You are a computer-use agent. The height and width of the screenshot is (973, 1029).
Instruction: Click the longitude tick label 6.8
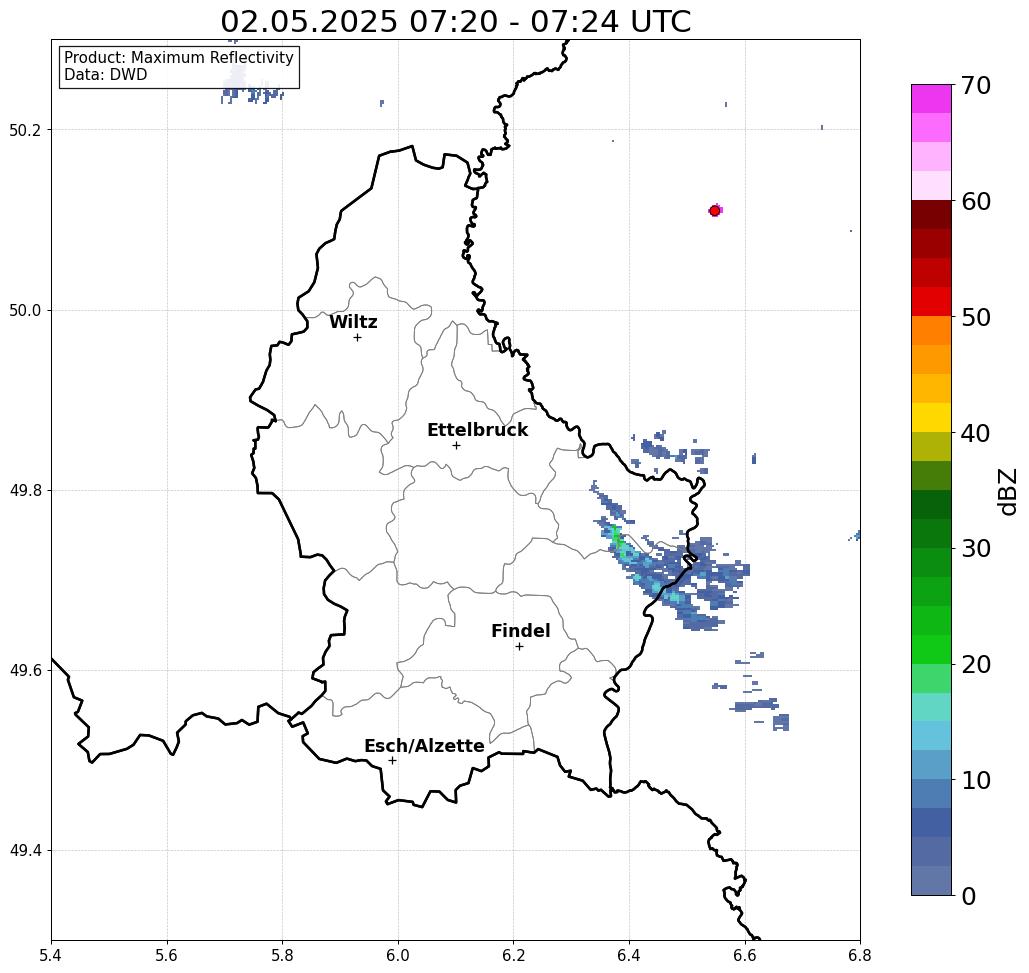pos(860,955)
